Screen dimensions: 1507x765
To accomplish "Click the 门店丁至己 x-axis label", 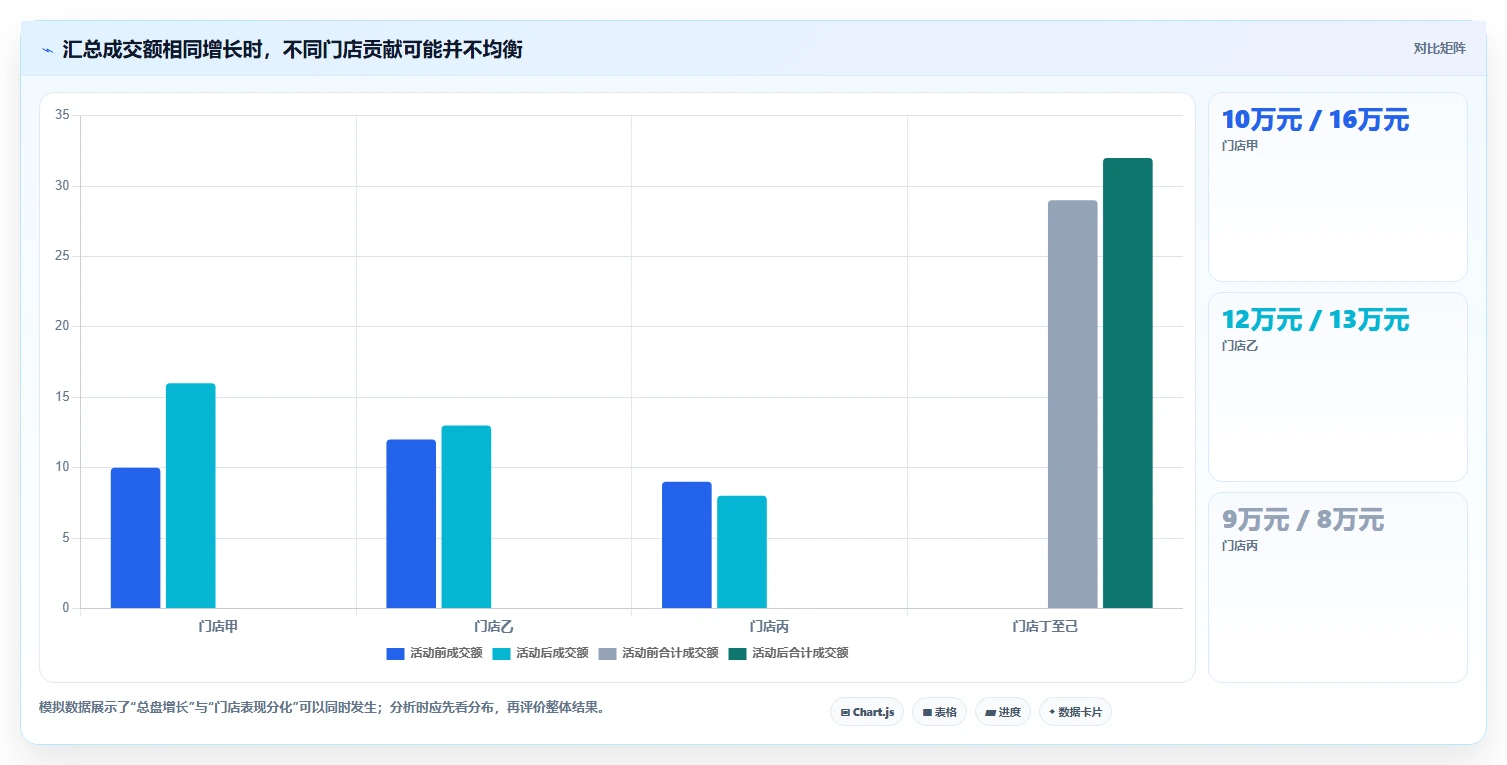I will [x=1045, y=627].
